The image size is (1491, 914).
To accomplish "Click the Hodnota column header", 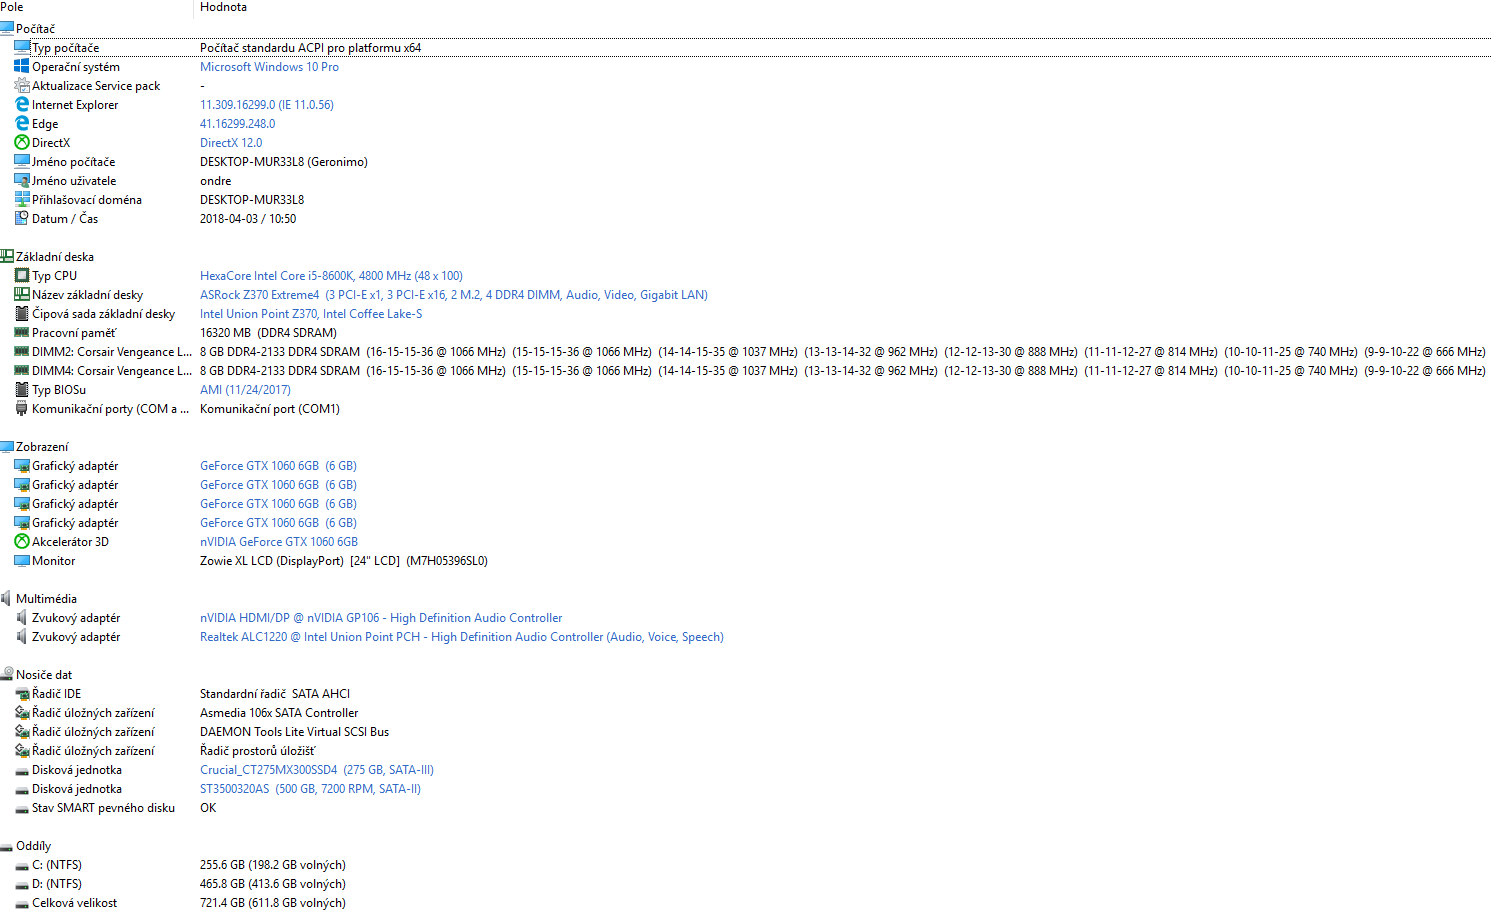I will point(223,7).
